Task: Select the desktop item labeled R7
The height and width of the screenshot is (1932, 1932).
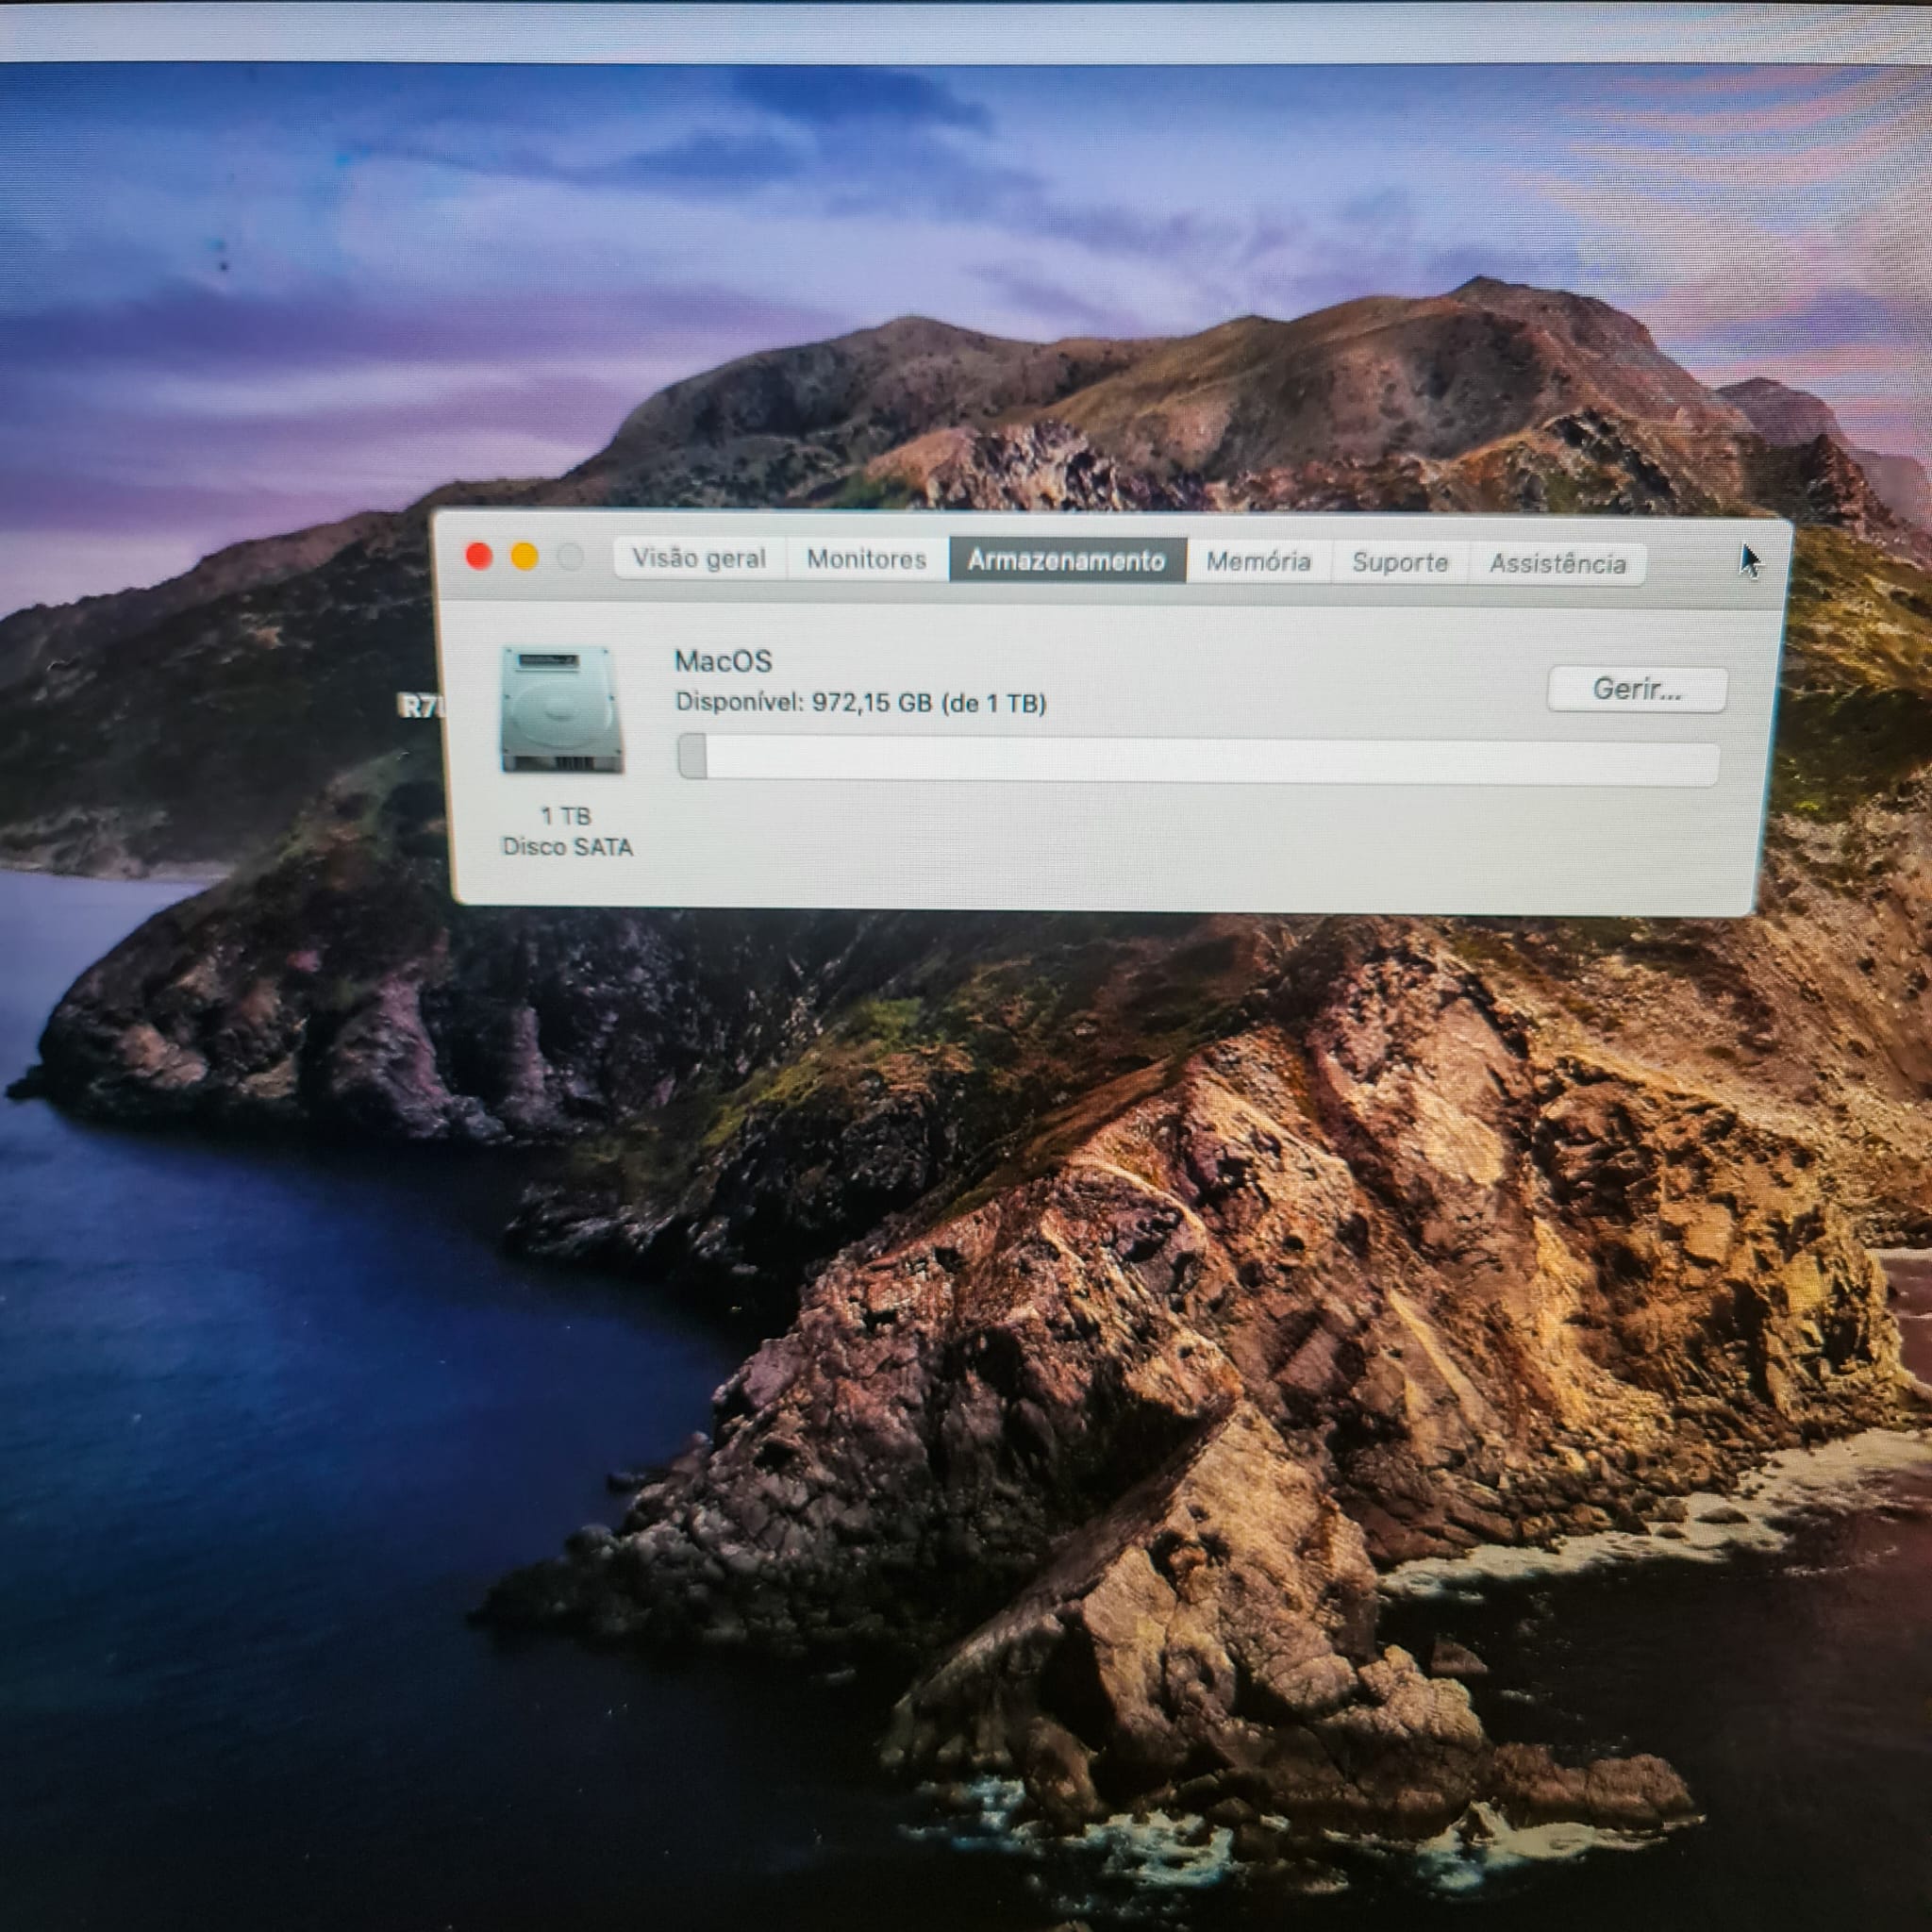Action: 418,707
